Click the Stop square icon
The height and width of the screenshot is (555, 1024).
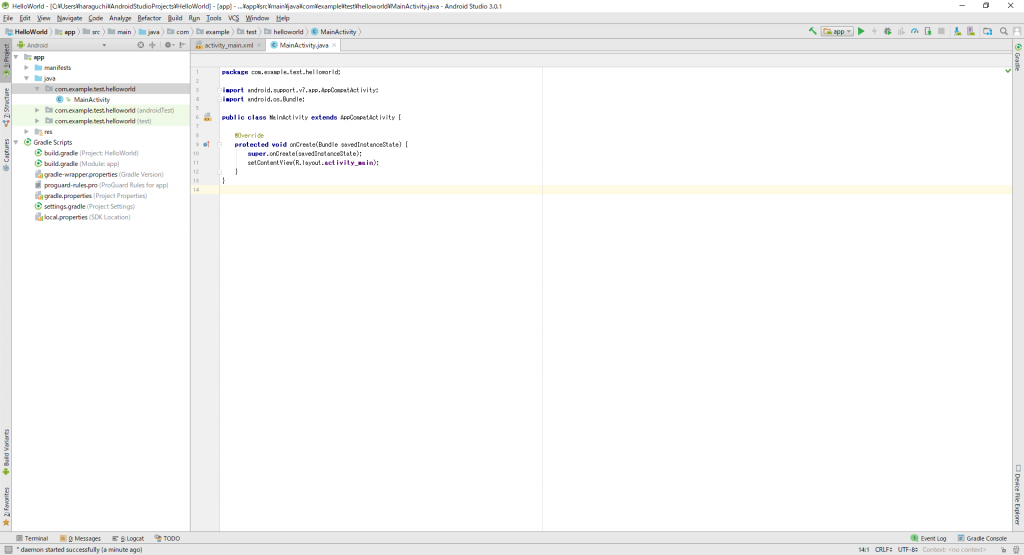(941, 31)
